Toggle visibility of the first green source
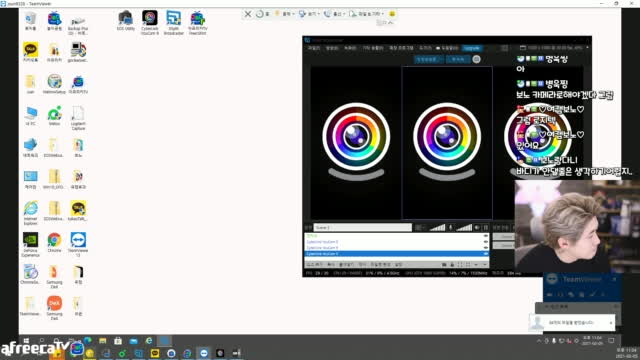The width and height of the screenshot is (640, 360). tap(486, 236)
